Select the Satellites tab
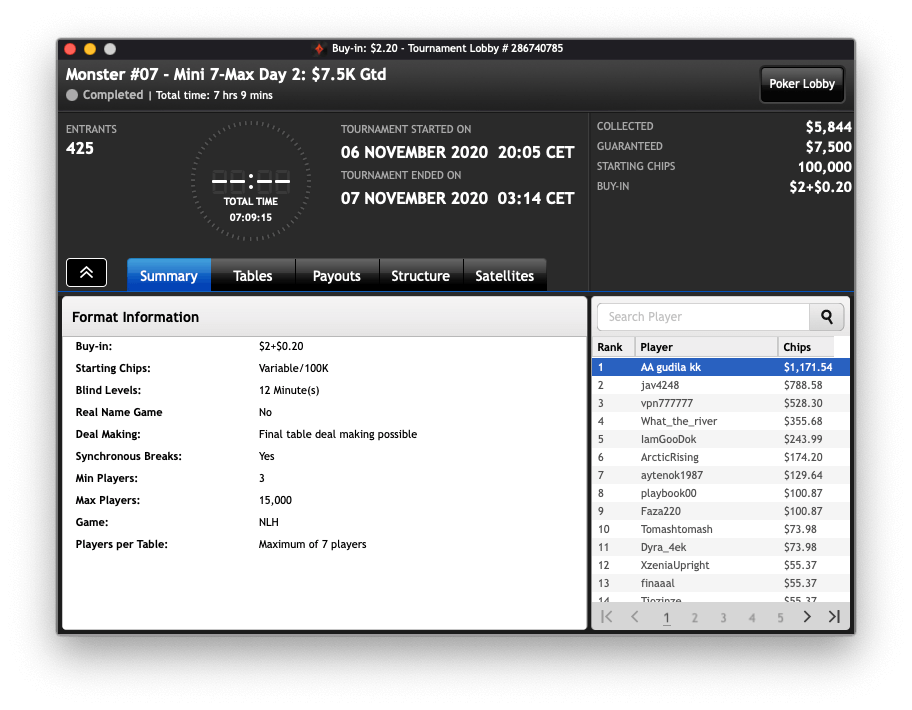Viewport: 912px width, 710px height. point(504,276)
